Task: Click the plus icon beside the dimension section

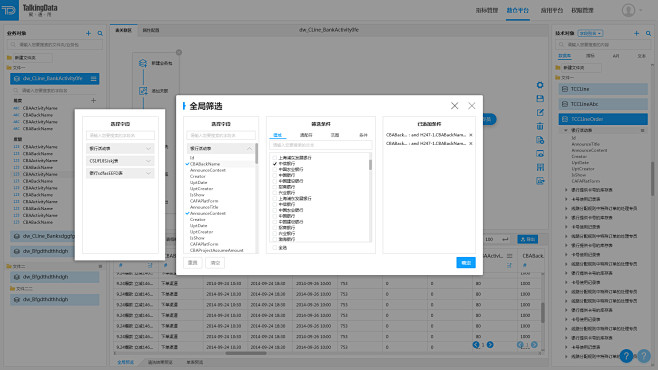Action: pyautogui.click(x=93, y=101)
